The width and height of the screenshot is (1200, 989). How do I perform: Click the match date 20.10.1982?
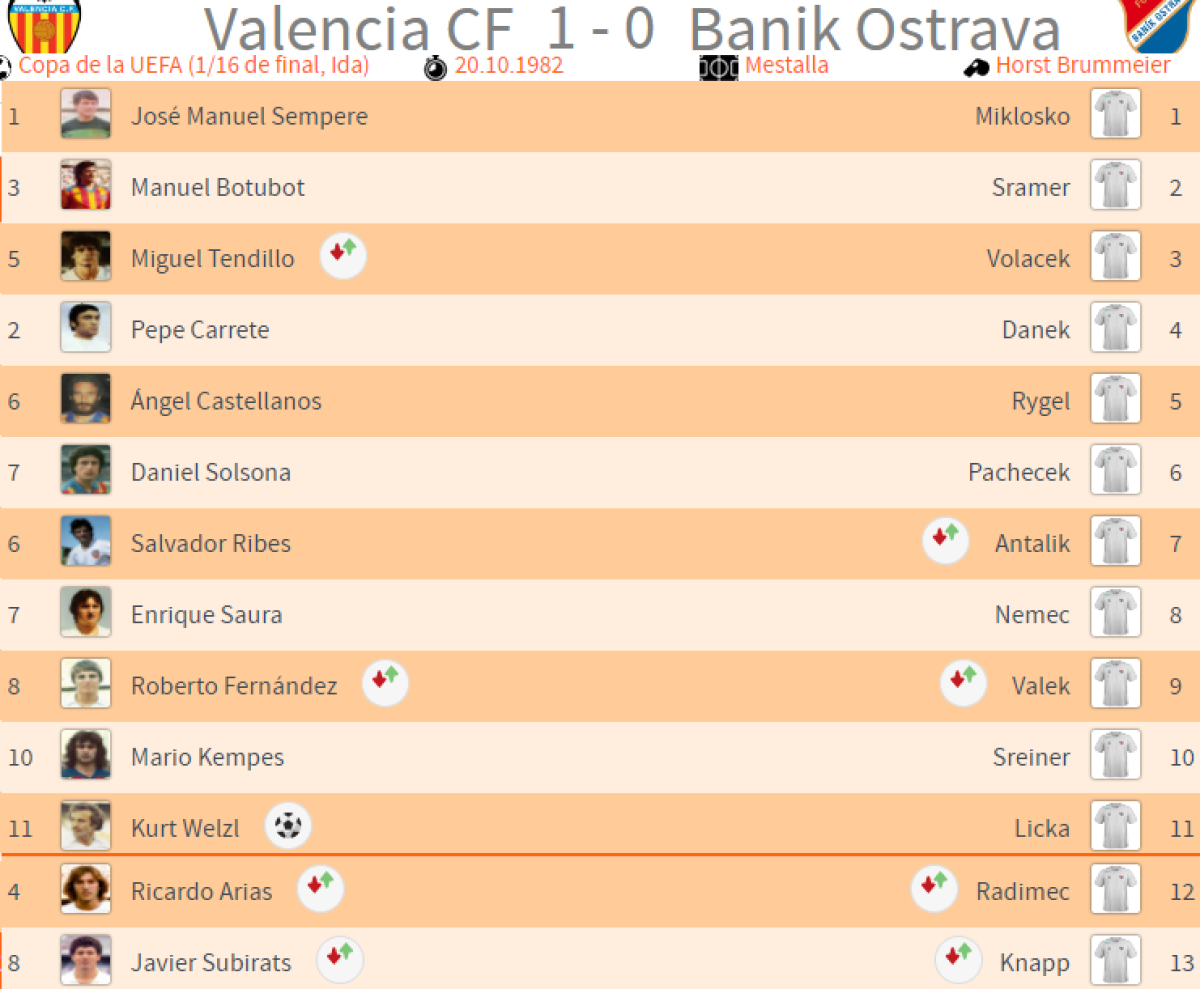pyautogui.click(x=508, y=66)
